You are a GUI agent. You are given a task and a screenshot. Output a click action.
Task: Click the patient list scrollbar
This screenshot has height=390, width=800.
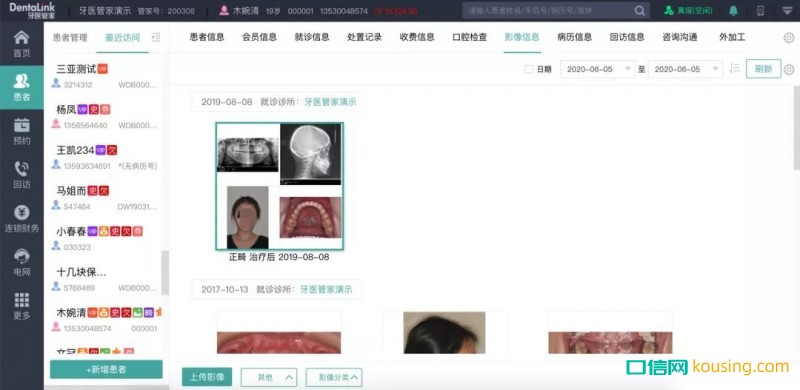(164, 273)
